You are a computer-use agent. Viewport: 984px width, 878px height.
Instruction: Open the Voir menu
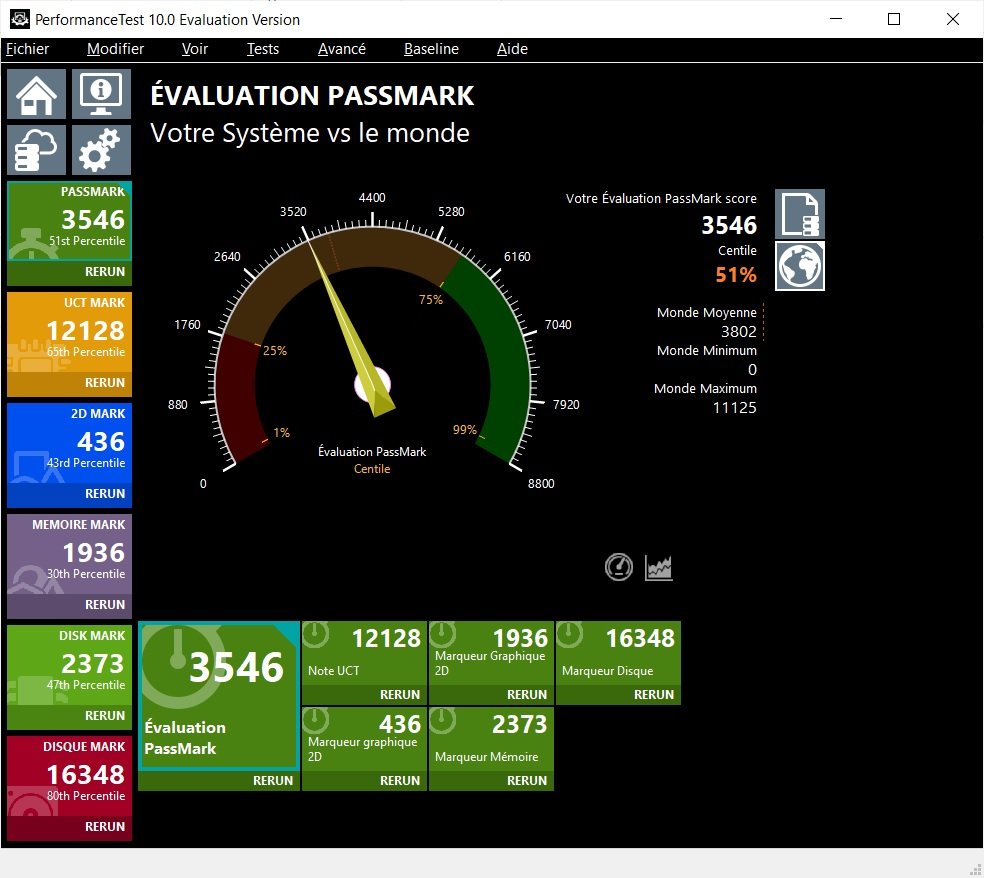point(195,49)
